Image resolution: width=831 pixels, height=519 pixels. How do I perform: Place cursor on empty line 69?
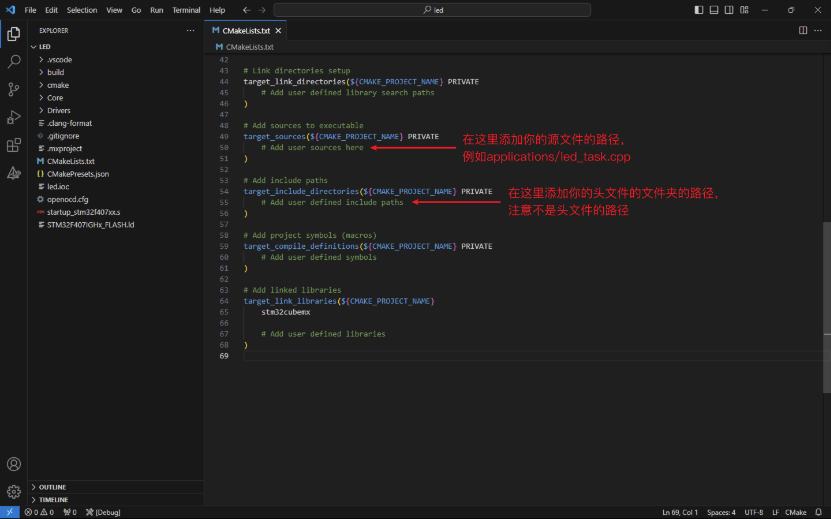533,356
